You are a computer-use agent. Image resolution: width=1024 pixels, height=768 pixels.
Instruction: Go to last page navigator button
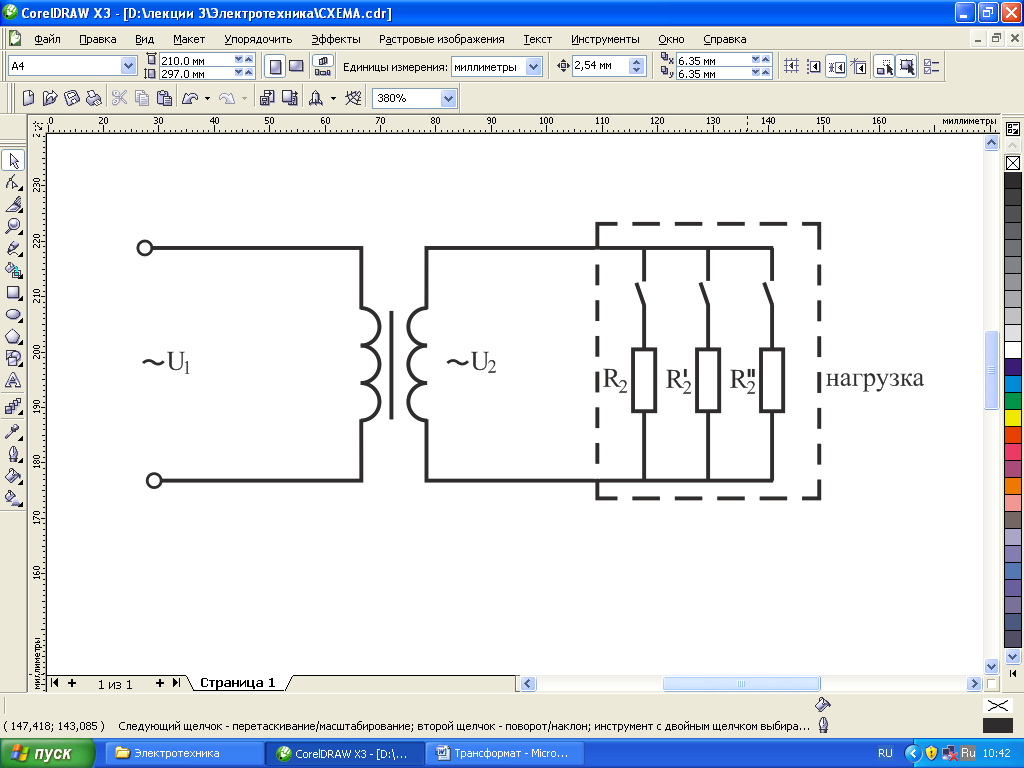coord(176,683)
